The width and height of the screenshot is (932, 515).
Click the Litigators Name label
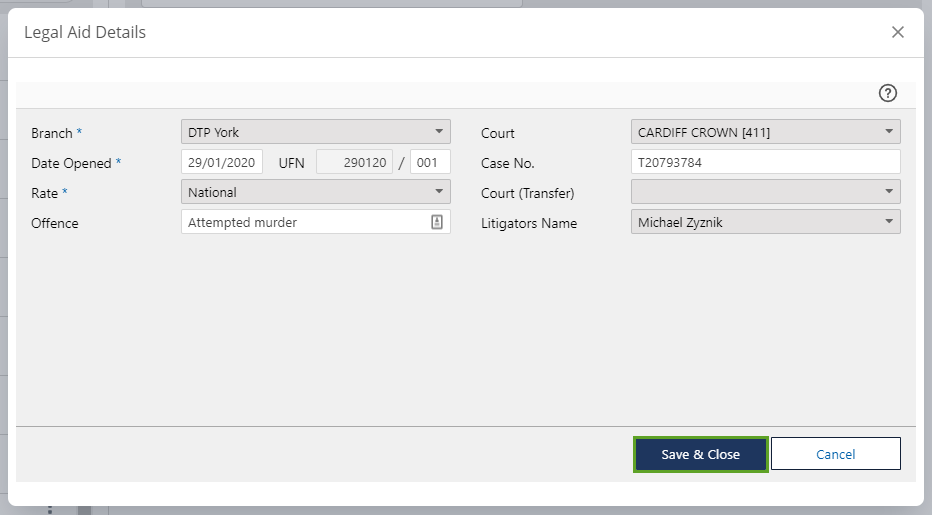click(x=529, y=223)
